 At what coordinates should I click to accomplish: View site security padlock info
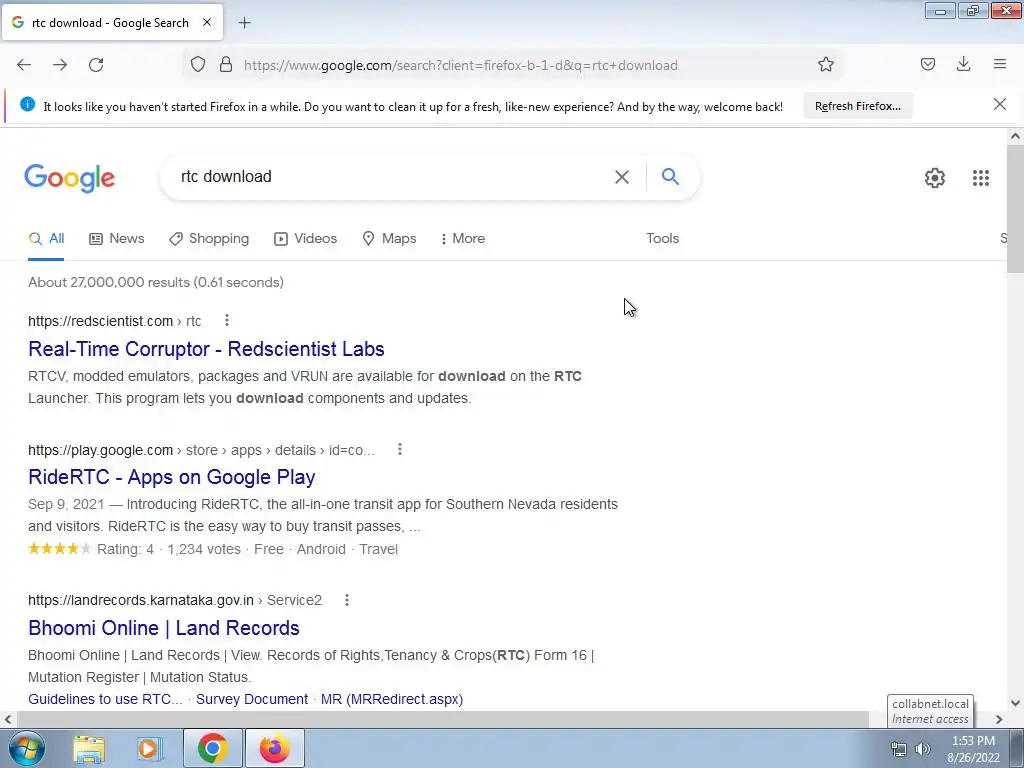point(226,65)
